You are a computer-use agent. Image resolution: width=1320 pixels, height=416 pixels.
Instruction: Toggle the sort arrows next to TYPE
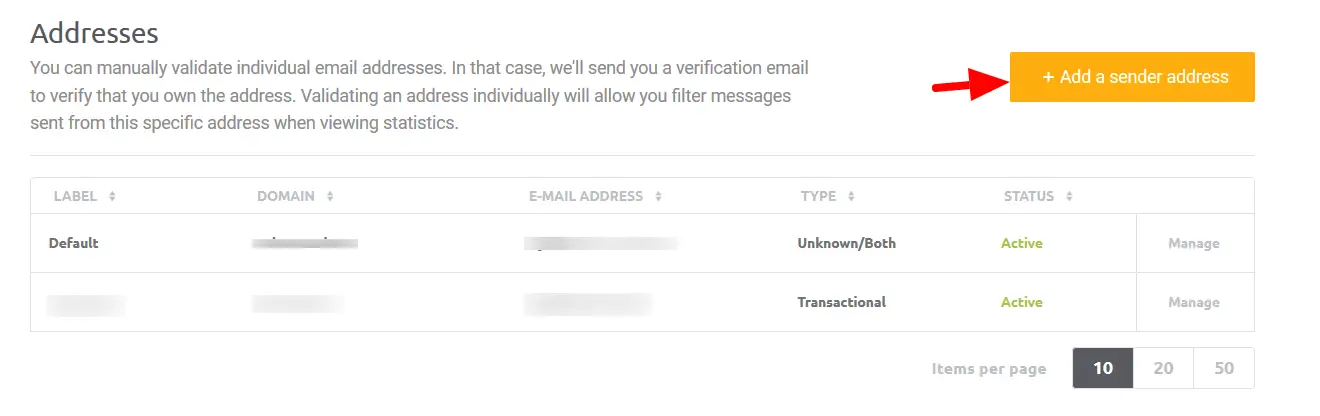851,197
